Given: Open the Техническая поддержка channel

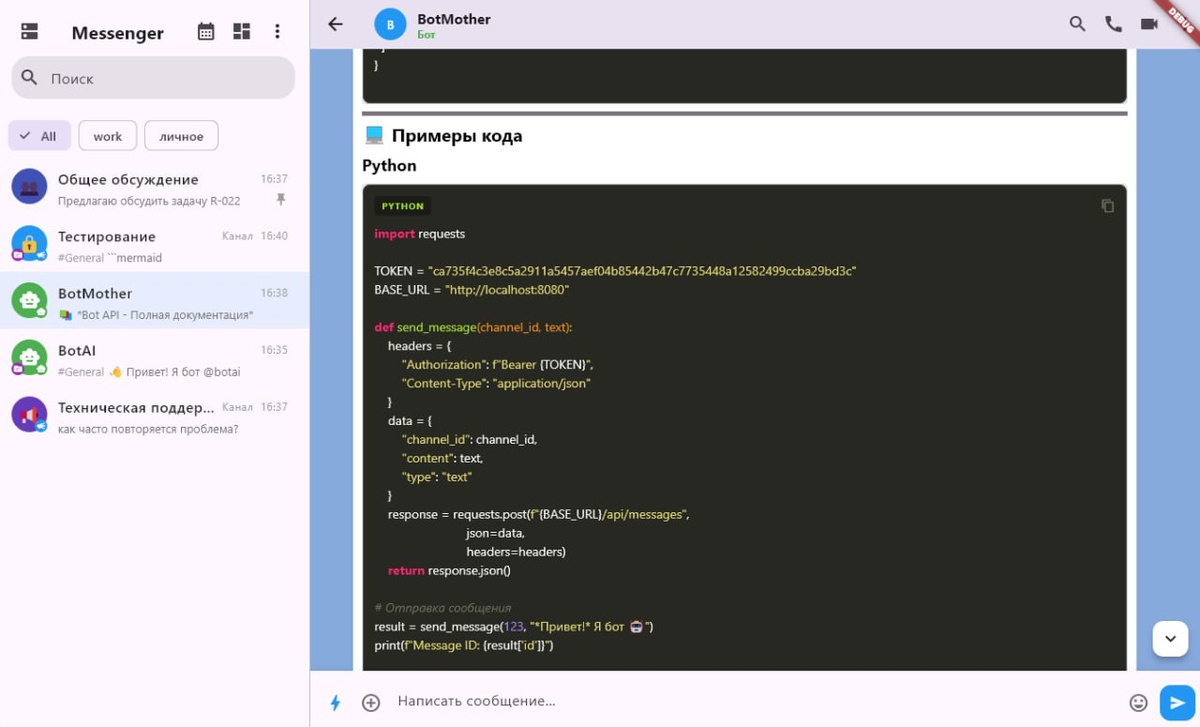Looking at the screenshot, I should 155,415.
